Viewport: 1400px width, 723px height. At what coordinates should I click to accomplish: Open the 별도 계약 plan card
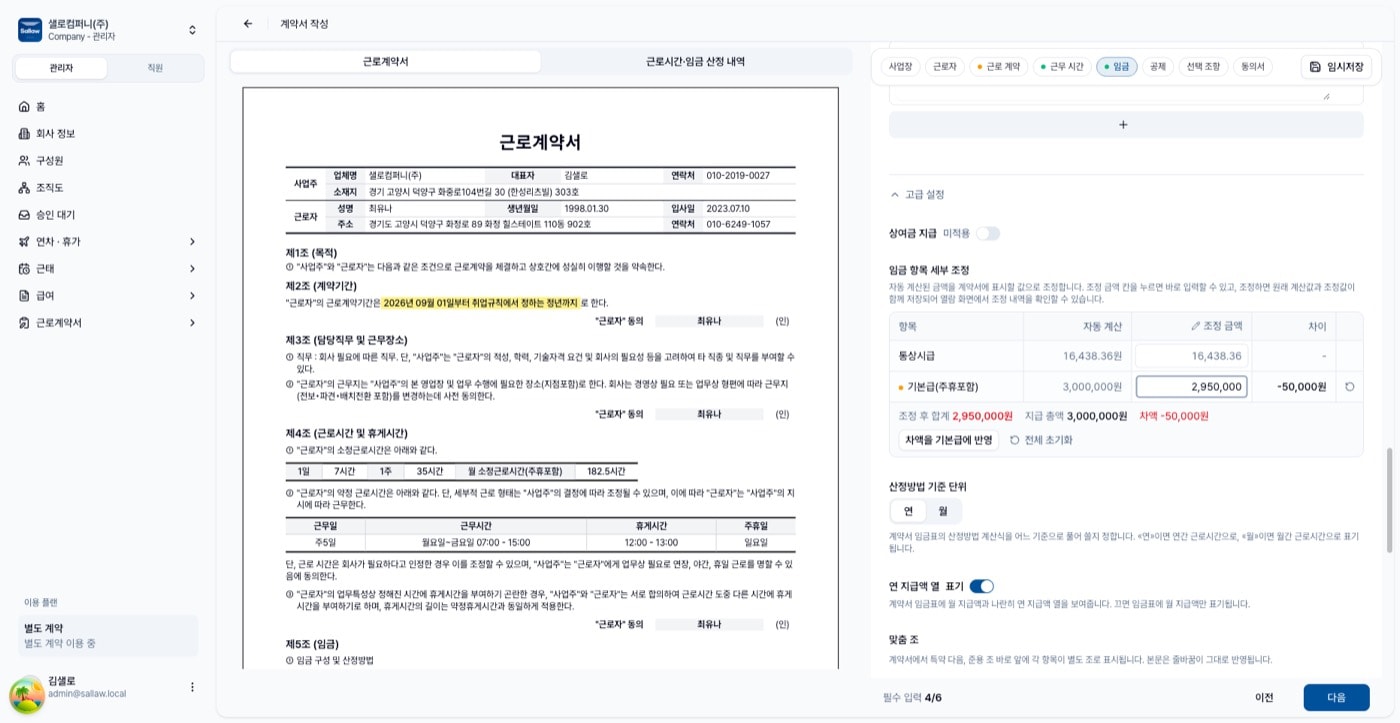(109, 635)
